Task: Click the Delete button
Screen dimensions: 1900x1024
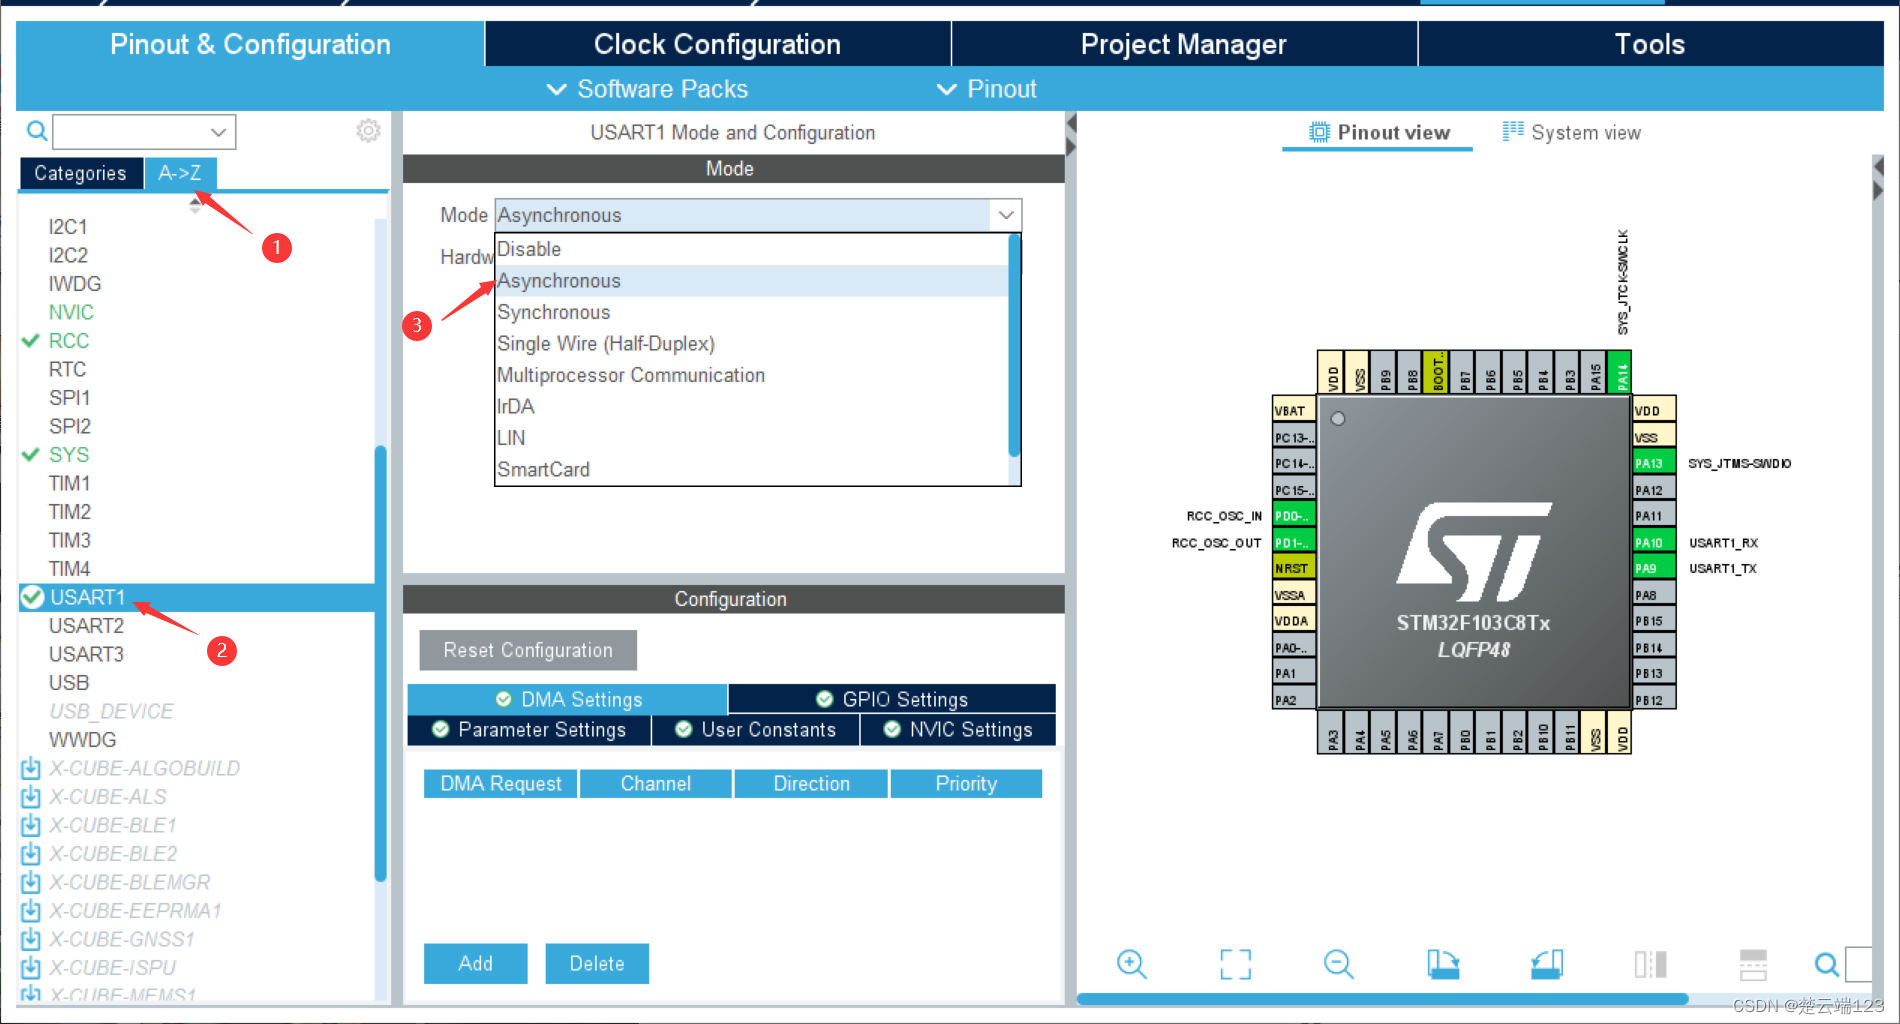Action: 597,963
